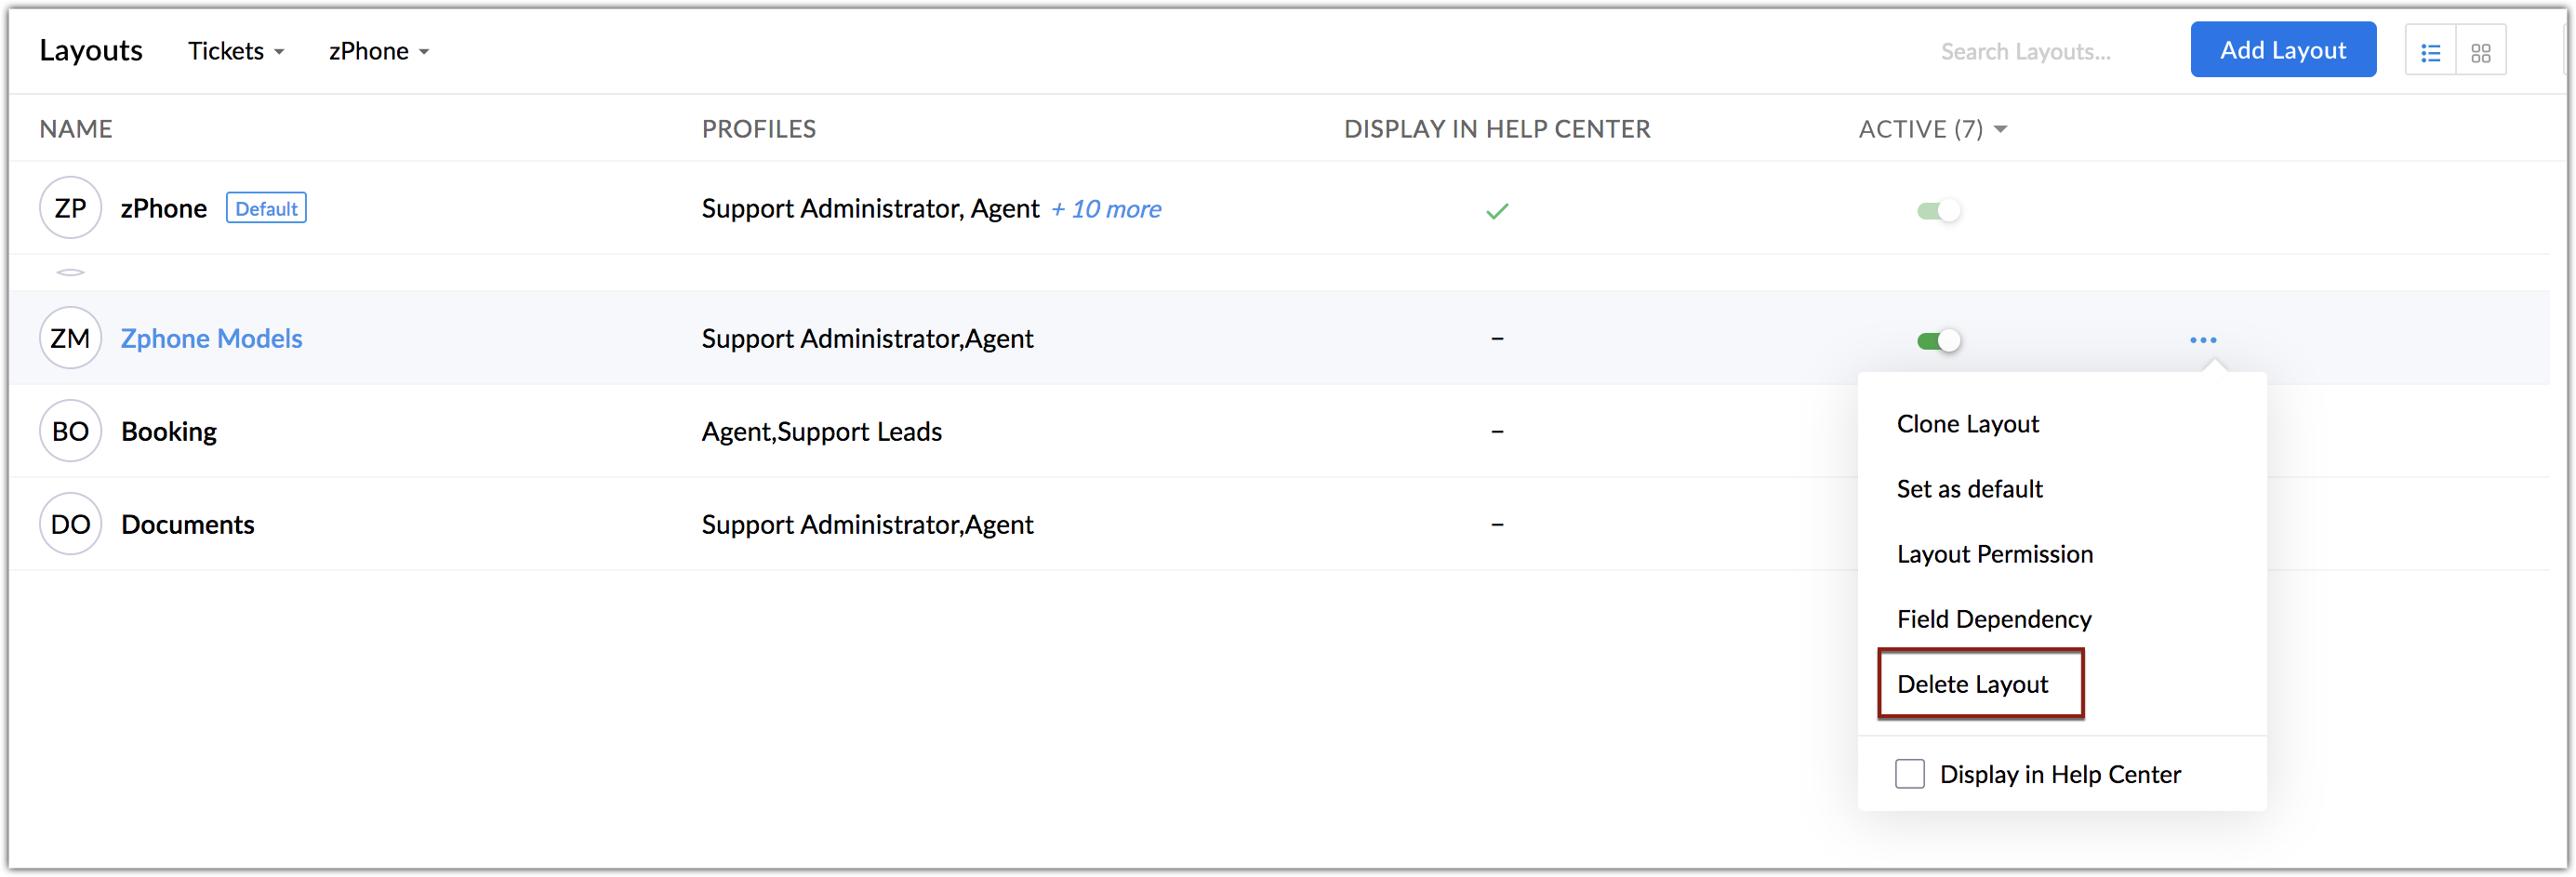Open the "+ 10 more" profiles link
This screenshot has width=2576, height=877.
coord(1106,209)
